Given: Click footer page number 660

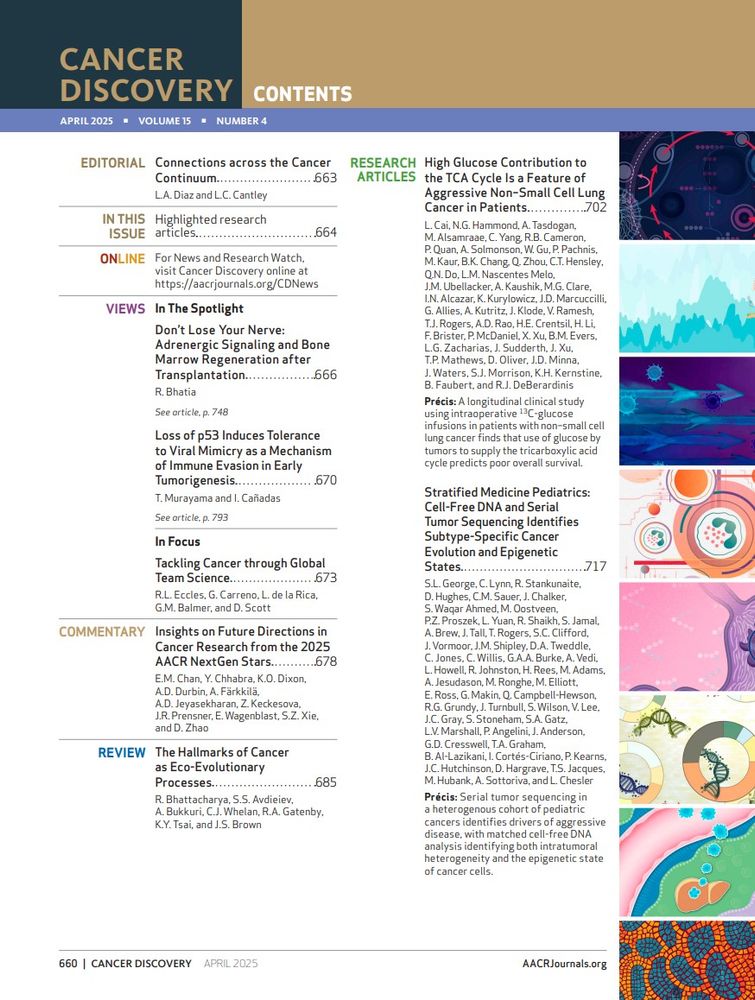Looking at the screenshot, I should click(68, 964).
